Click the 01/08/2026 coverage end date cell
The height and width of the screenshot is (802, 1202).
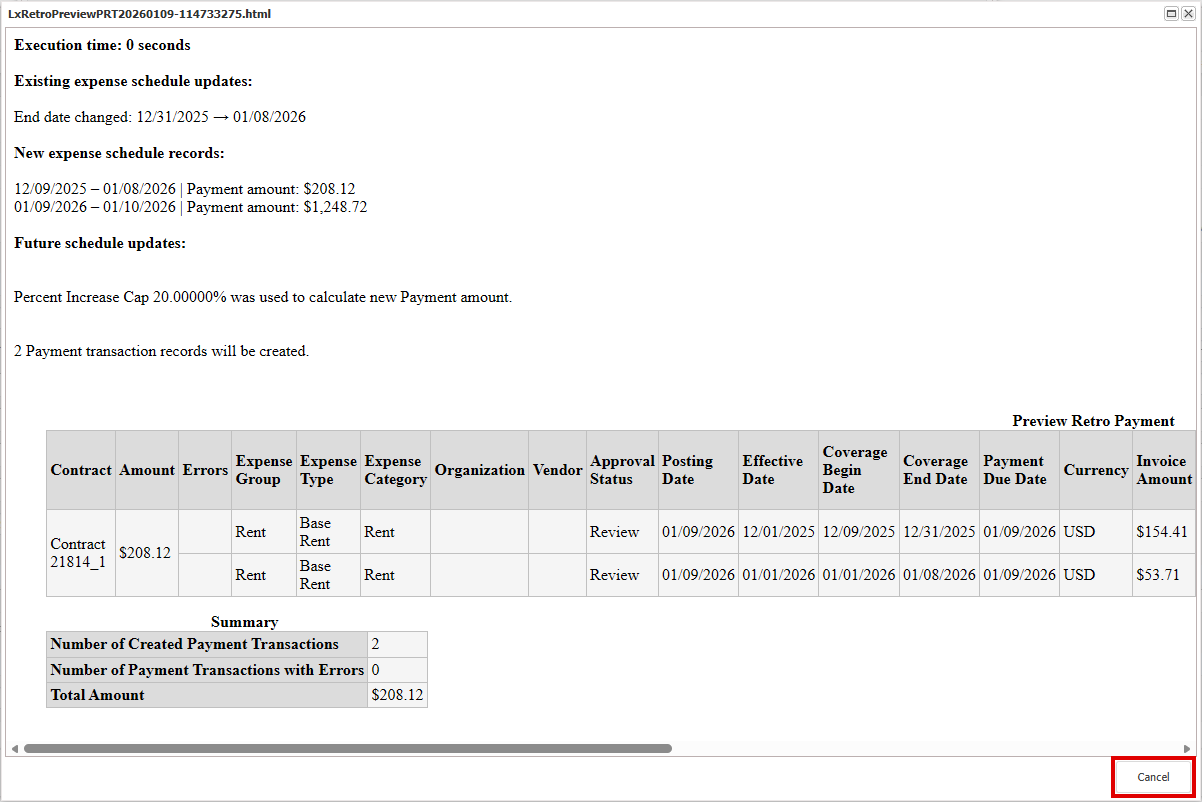(939, 575)
